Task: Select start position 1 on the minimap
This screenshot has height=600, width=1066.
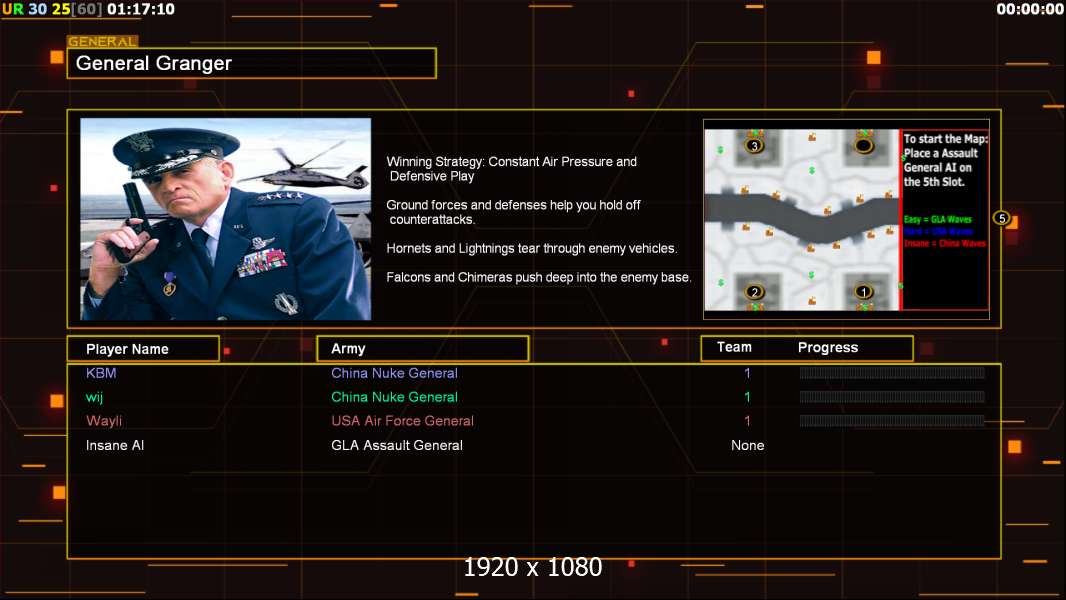Action: pyautogui.click(x=863, y=292)
